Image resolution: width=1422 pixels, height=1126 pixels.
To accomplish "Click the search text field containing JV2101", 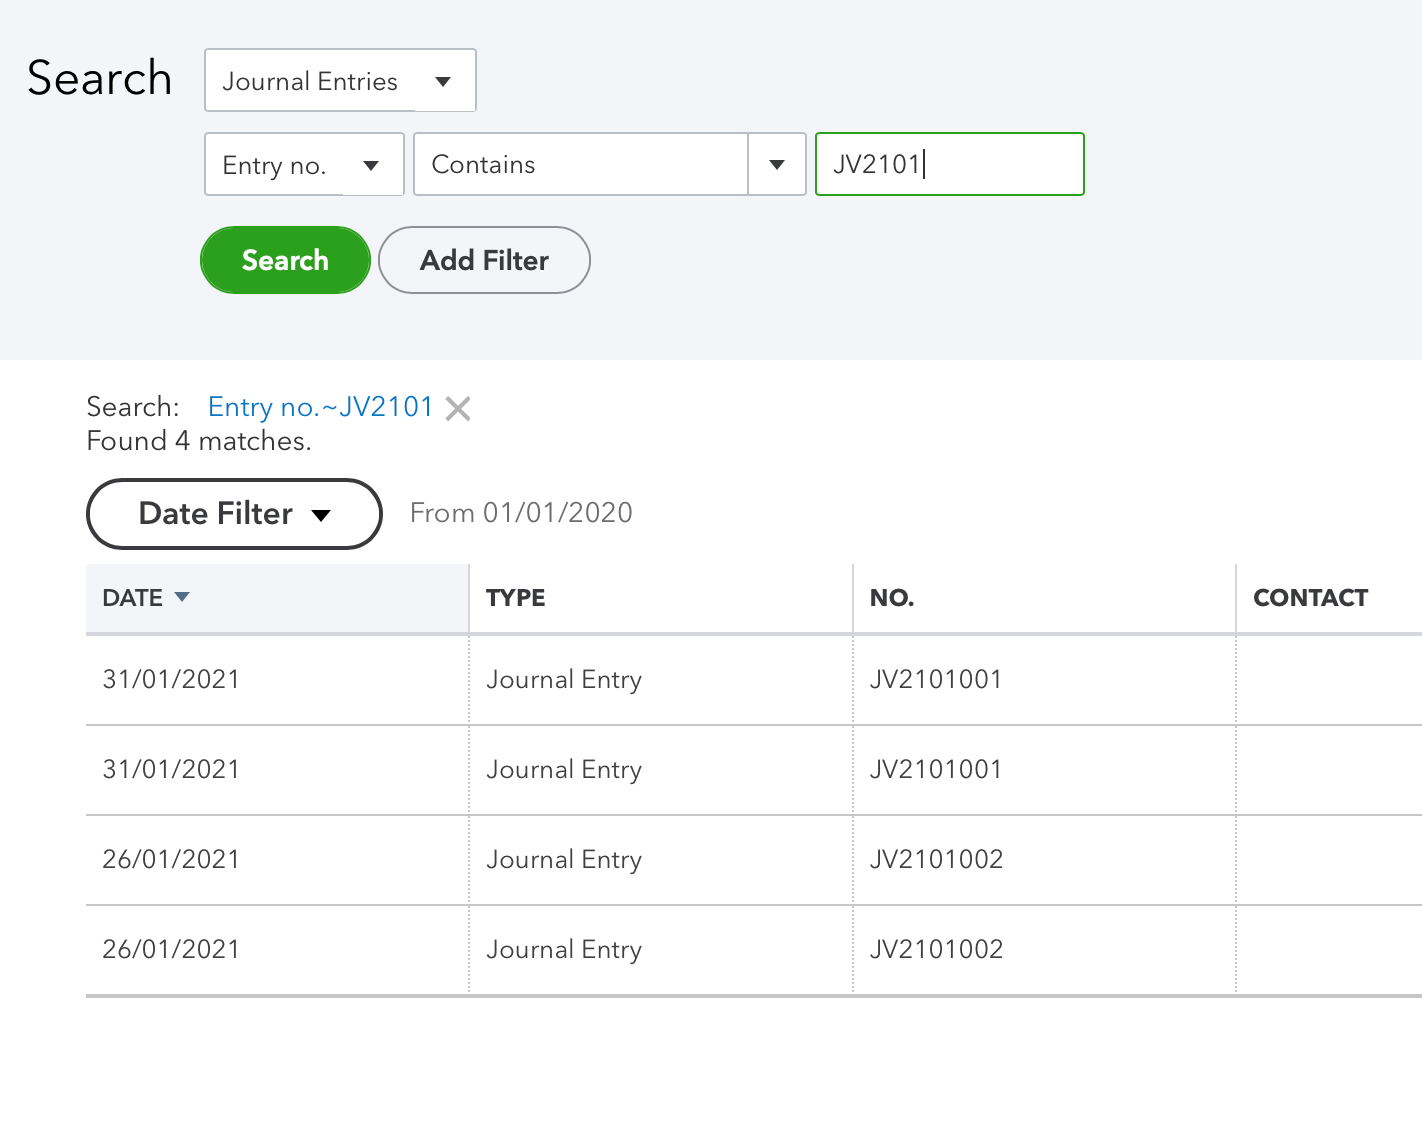I will 949,164.
